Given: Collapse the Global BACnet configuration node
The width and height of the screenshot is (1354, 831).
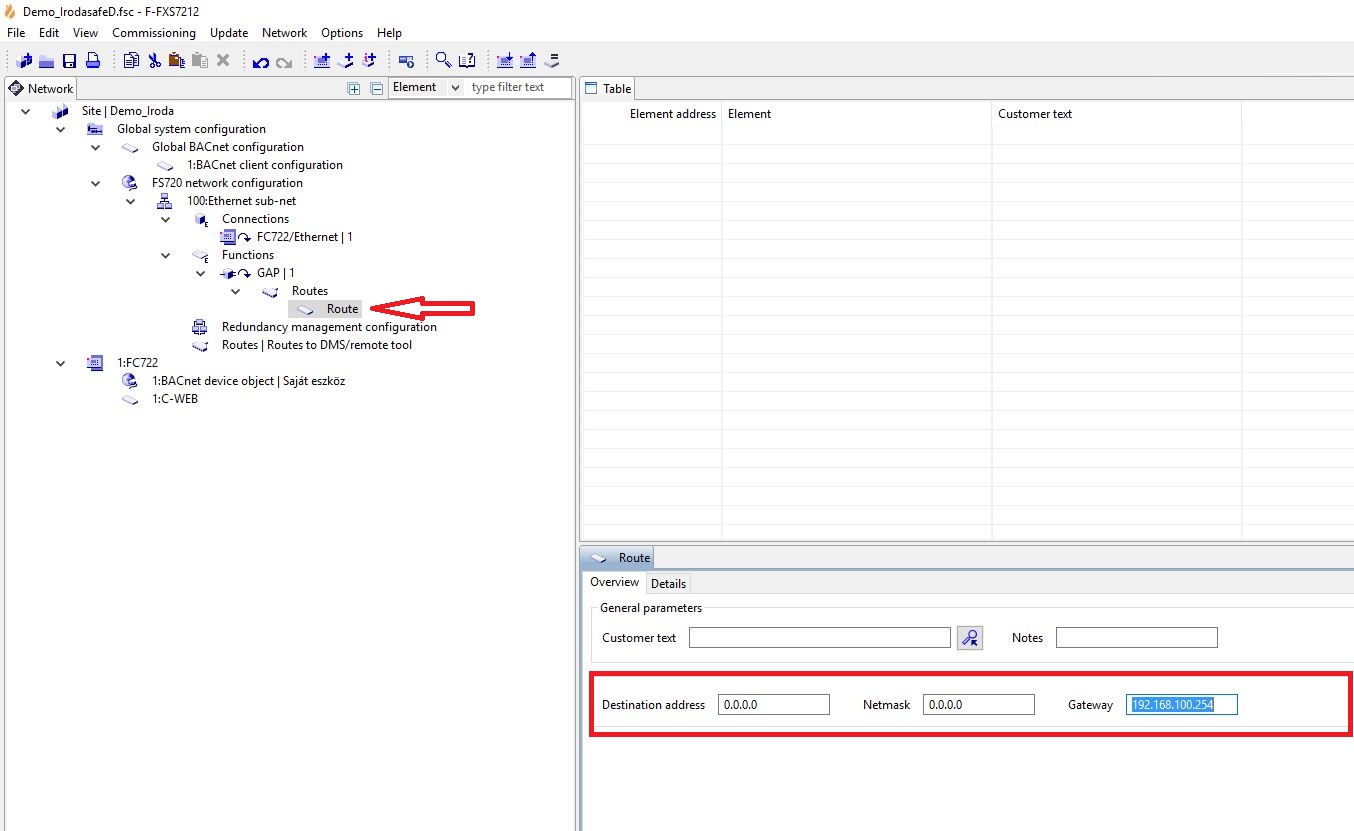Looking at the screenshot, I should coord(96,147).
